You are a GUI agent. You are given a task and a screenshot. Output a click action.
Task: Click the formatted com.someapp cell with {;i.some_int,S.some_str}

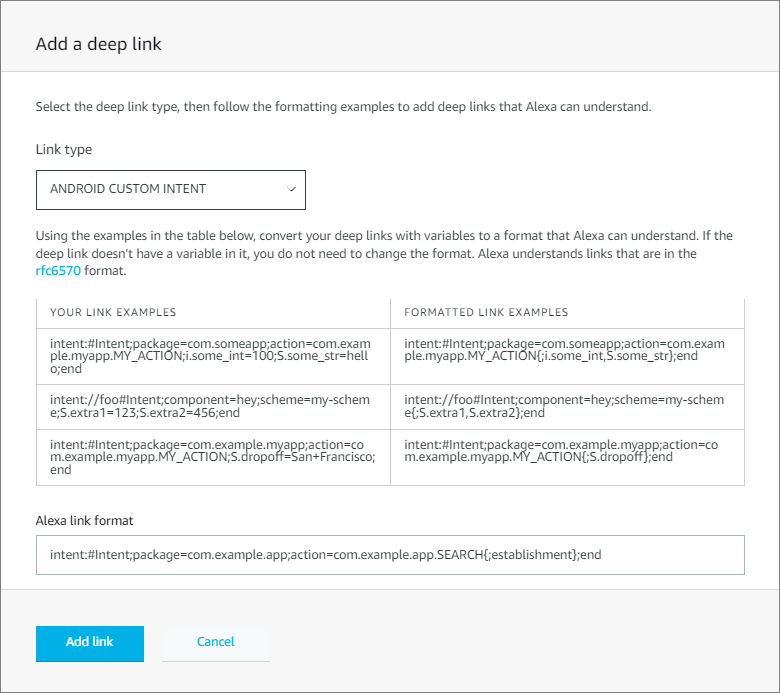567,356
